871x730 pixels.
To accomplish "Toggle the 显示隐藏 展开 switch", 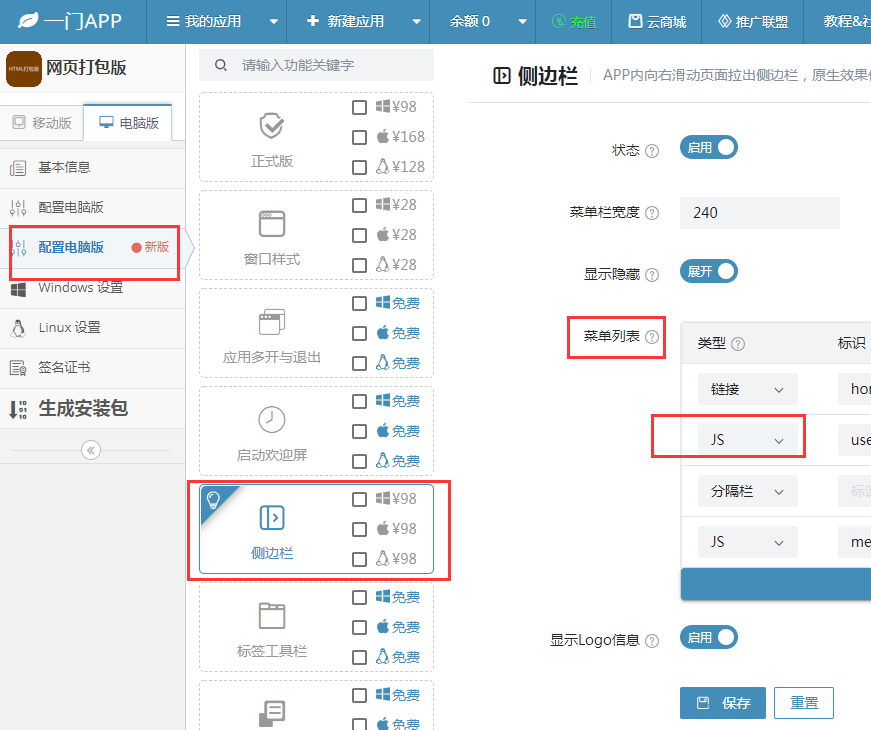I will (x=708, y=271).
